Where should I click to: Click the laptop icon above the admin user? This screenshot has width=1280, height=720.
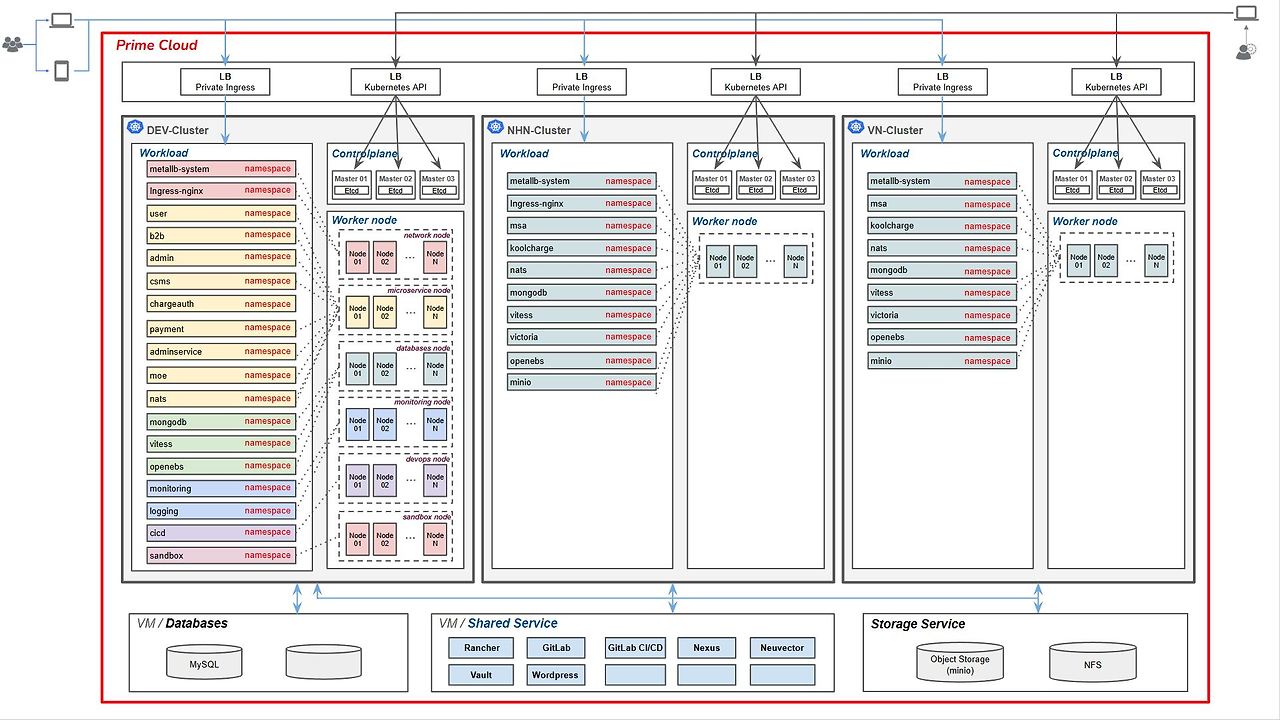1246,13
